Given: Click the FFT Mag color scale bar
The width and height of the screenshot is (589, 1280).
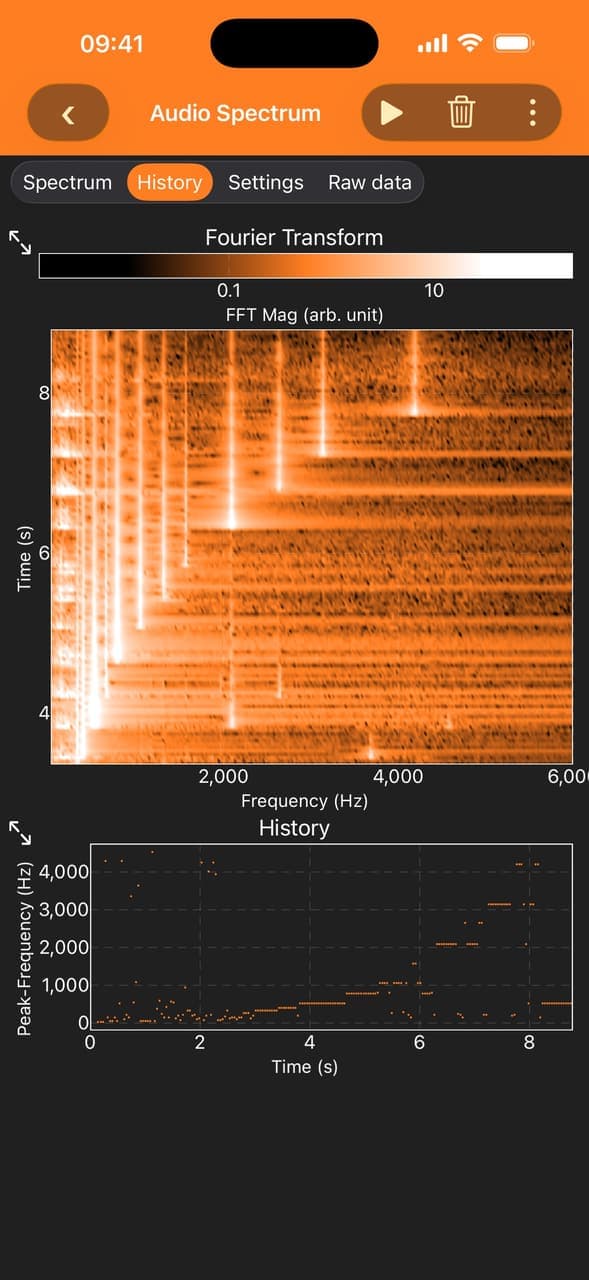Looking at the screenshot, I should (x=306, y=265).
